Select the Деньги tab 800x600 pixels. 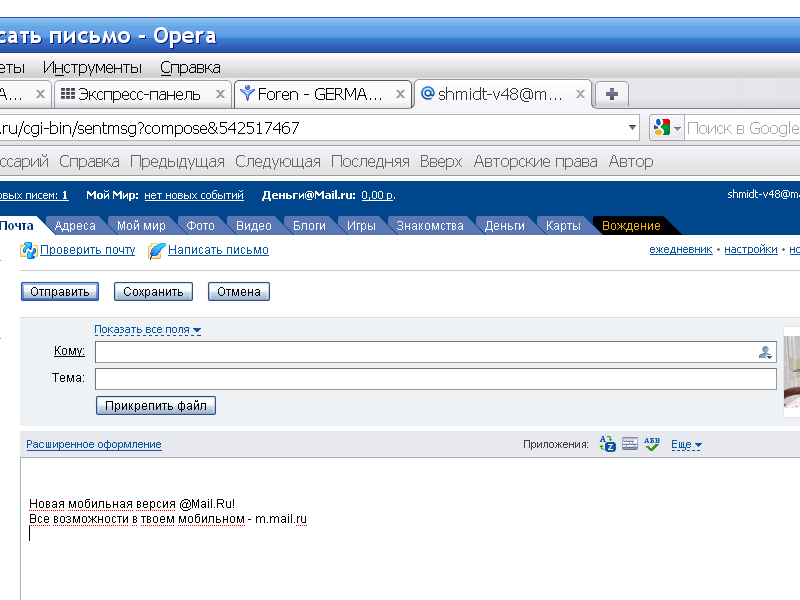pos(505,226)
